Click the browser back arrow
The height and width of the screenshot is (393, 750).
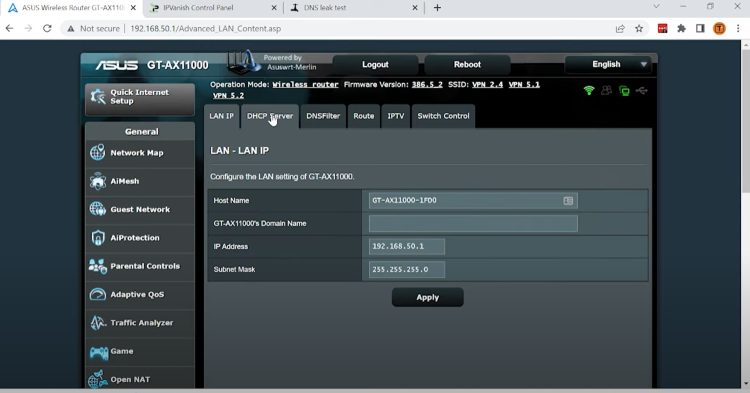point(10,28)
